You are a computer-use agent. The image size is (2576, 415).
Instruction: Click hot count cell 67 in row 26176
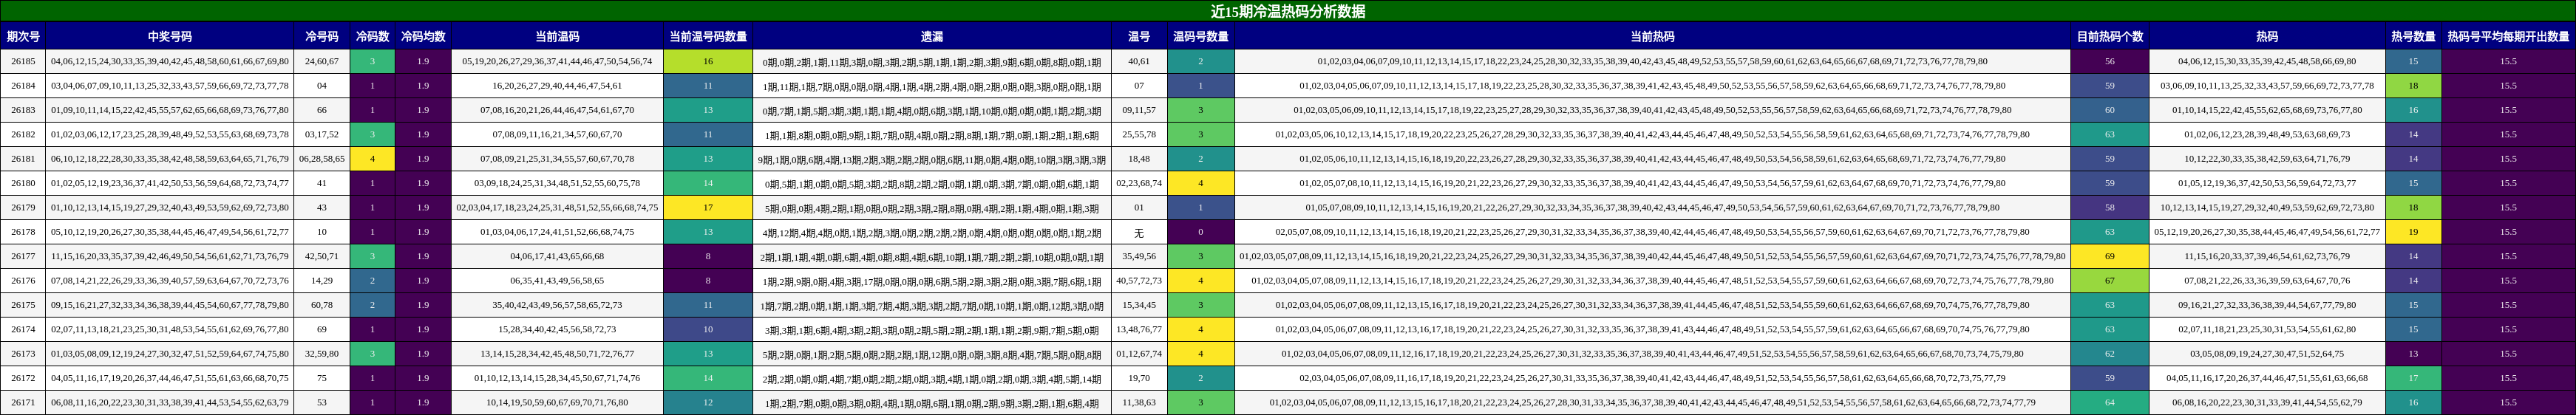[2110, 281]
